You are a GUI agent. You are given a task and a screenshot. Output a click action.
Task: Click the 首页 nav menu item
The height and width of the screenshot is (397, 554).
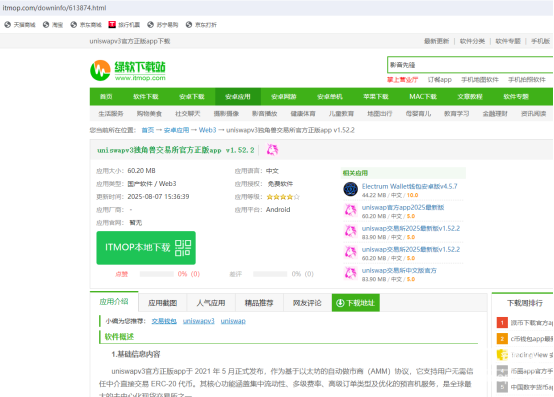click(x=106, y=96)
